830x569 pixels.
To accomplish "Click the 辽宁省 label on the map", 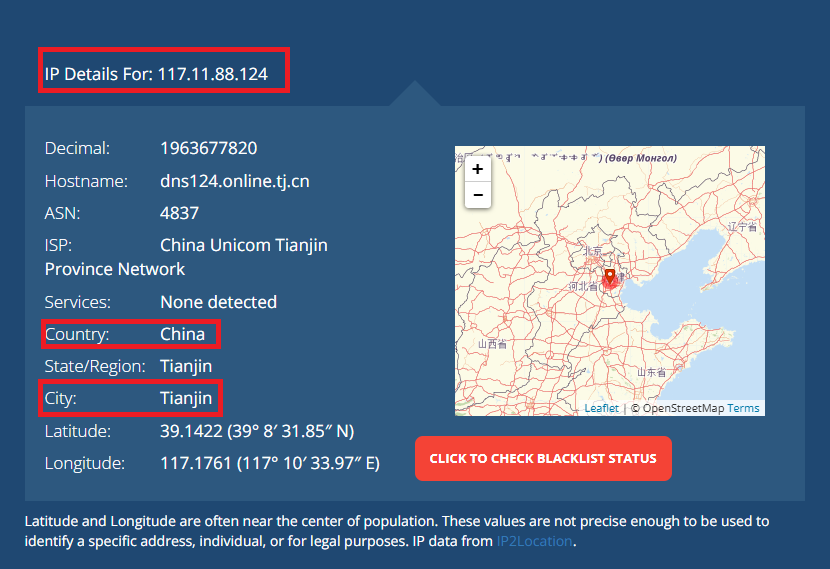I will [x=743, y=227].
